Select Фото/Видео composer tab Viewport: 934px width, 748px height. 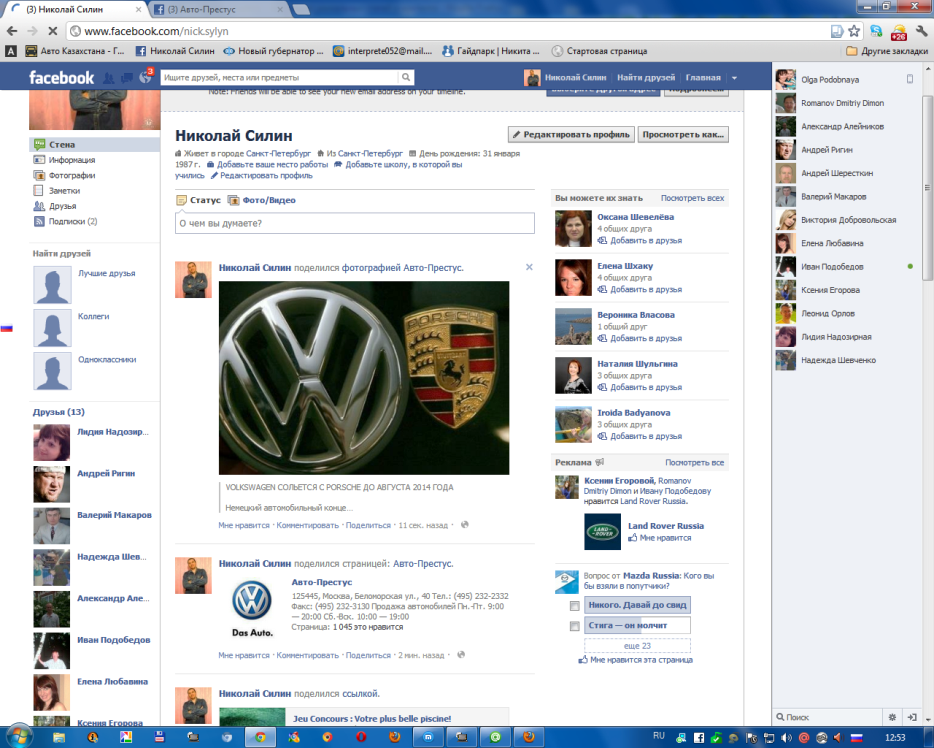pyautogui.click(x=262, y=200)
